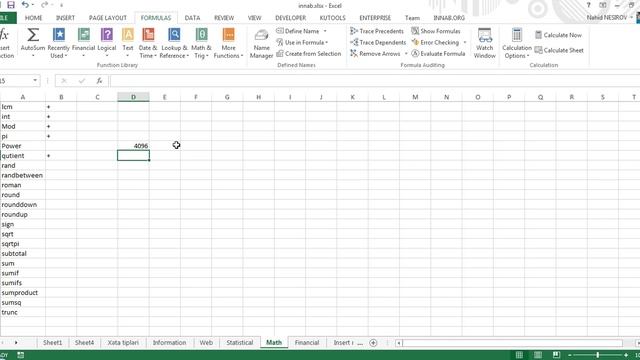Switch to the Xəta tipləri sheet tab
This screenshot has width=640, height=360.
(x=123, y=343)
